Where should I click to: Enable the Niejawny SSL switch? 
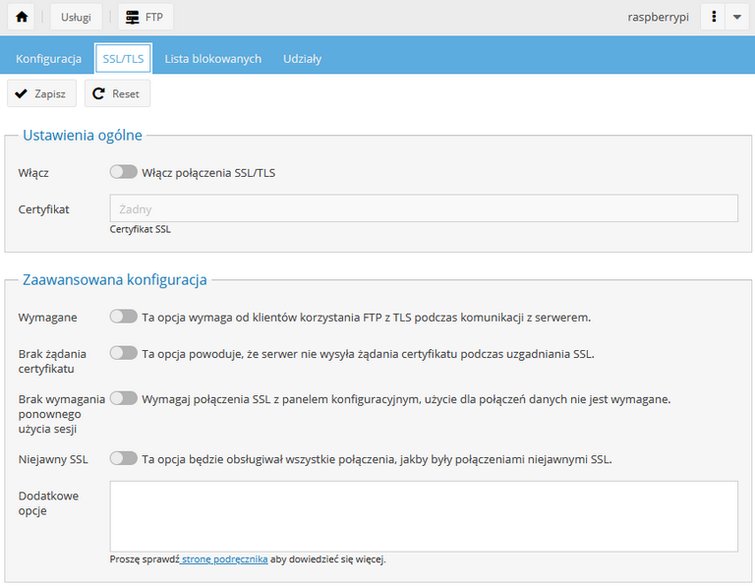[x=123, y=458]
